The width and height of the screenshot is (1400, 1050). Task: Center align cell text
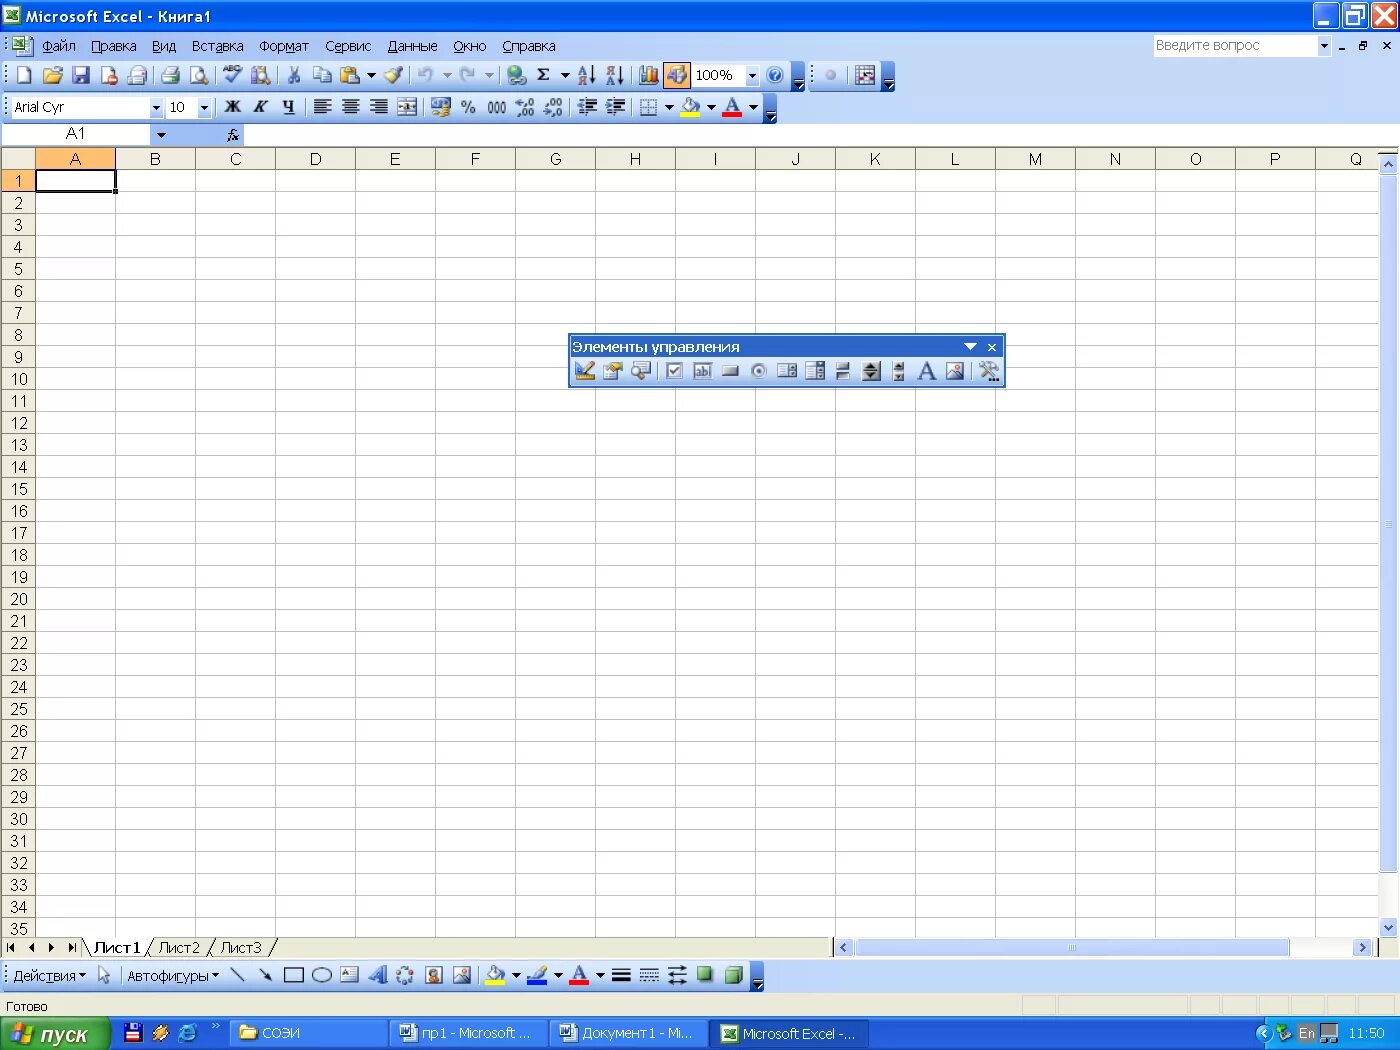tap(351, 107)
